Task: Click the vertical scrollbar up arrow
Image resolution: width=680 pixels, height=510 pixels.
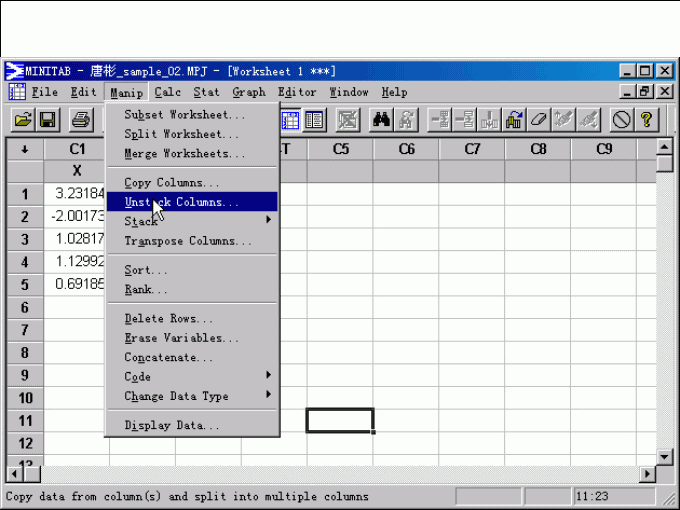Action: pos(664,148)
